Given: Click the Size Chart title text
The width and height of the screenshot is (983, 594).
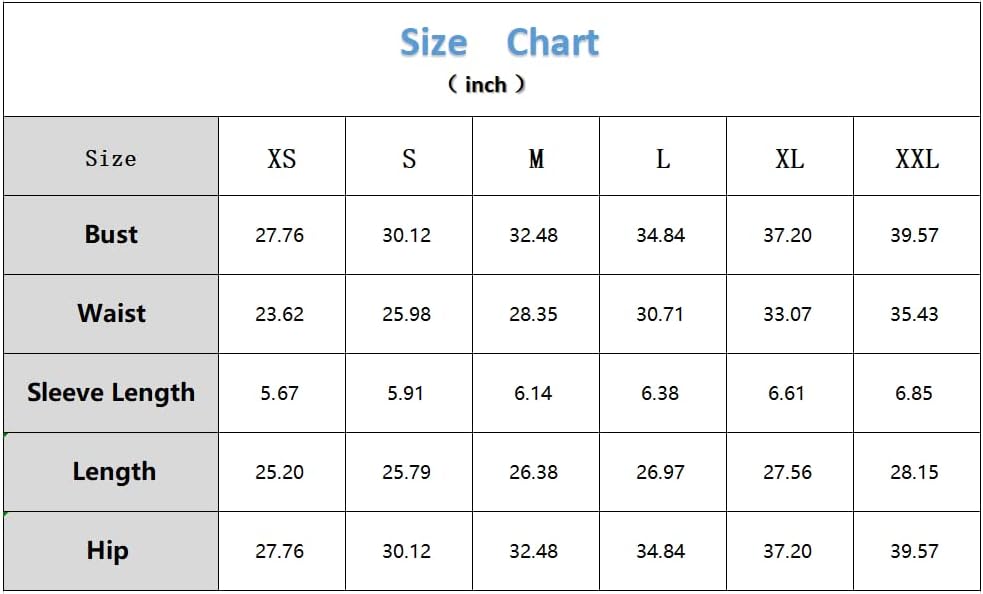Looking at the screenshot, I should click(x=500, y=43).
